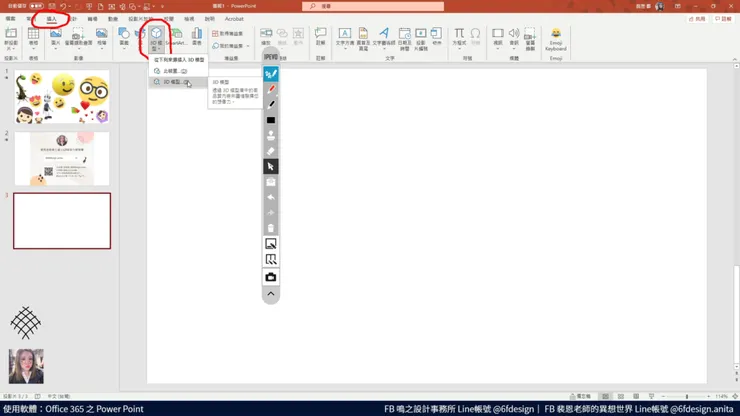Select blank slide 3 thumbnail
This screenshot has height=416, width=740.
62,221
